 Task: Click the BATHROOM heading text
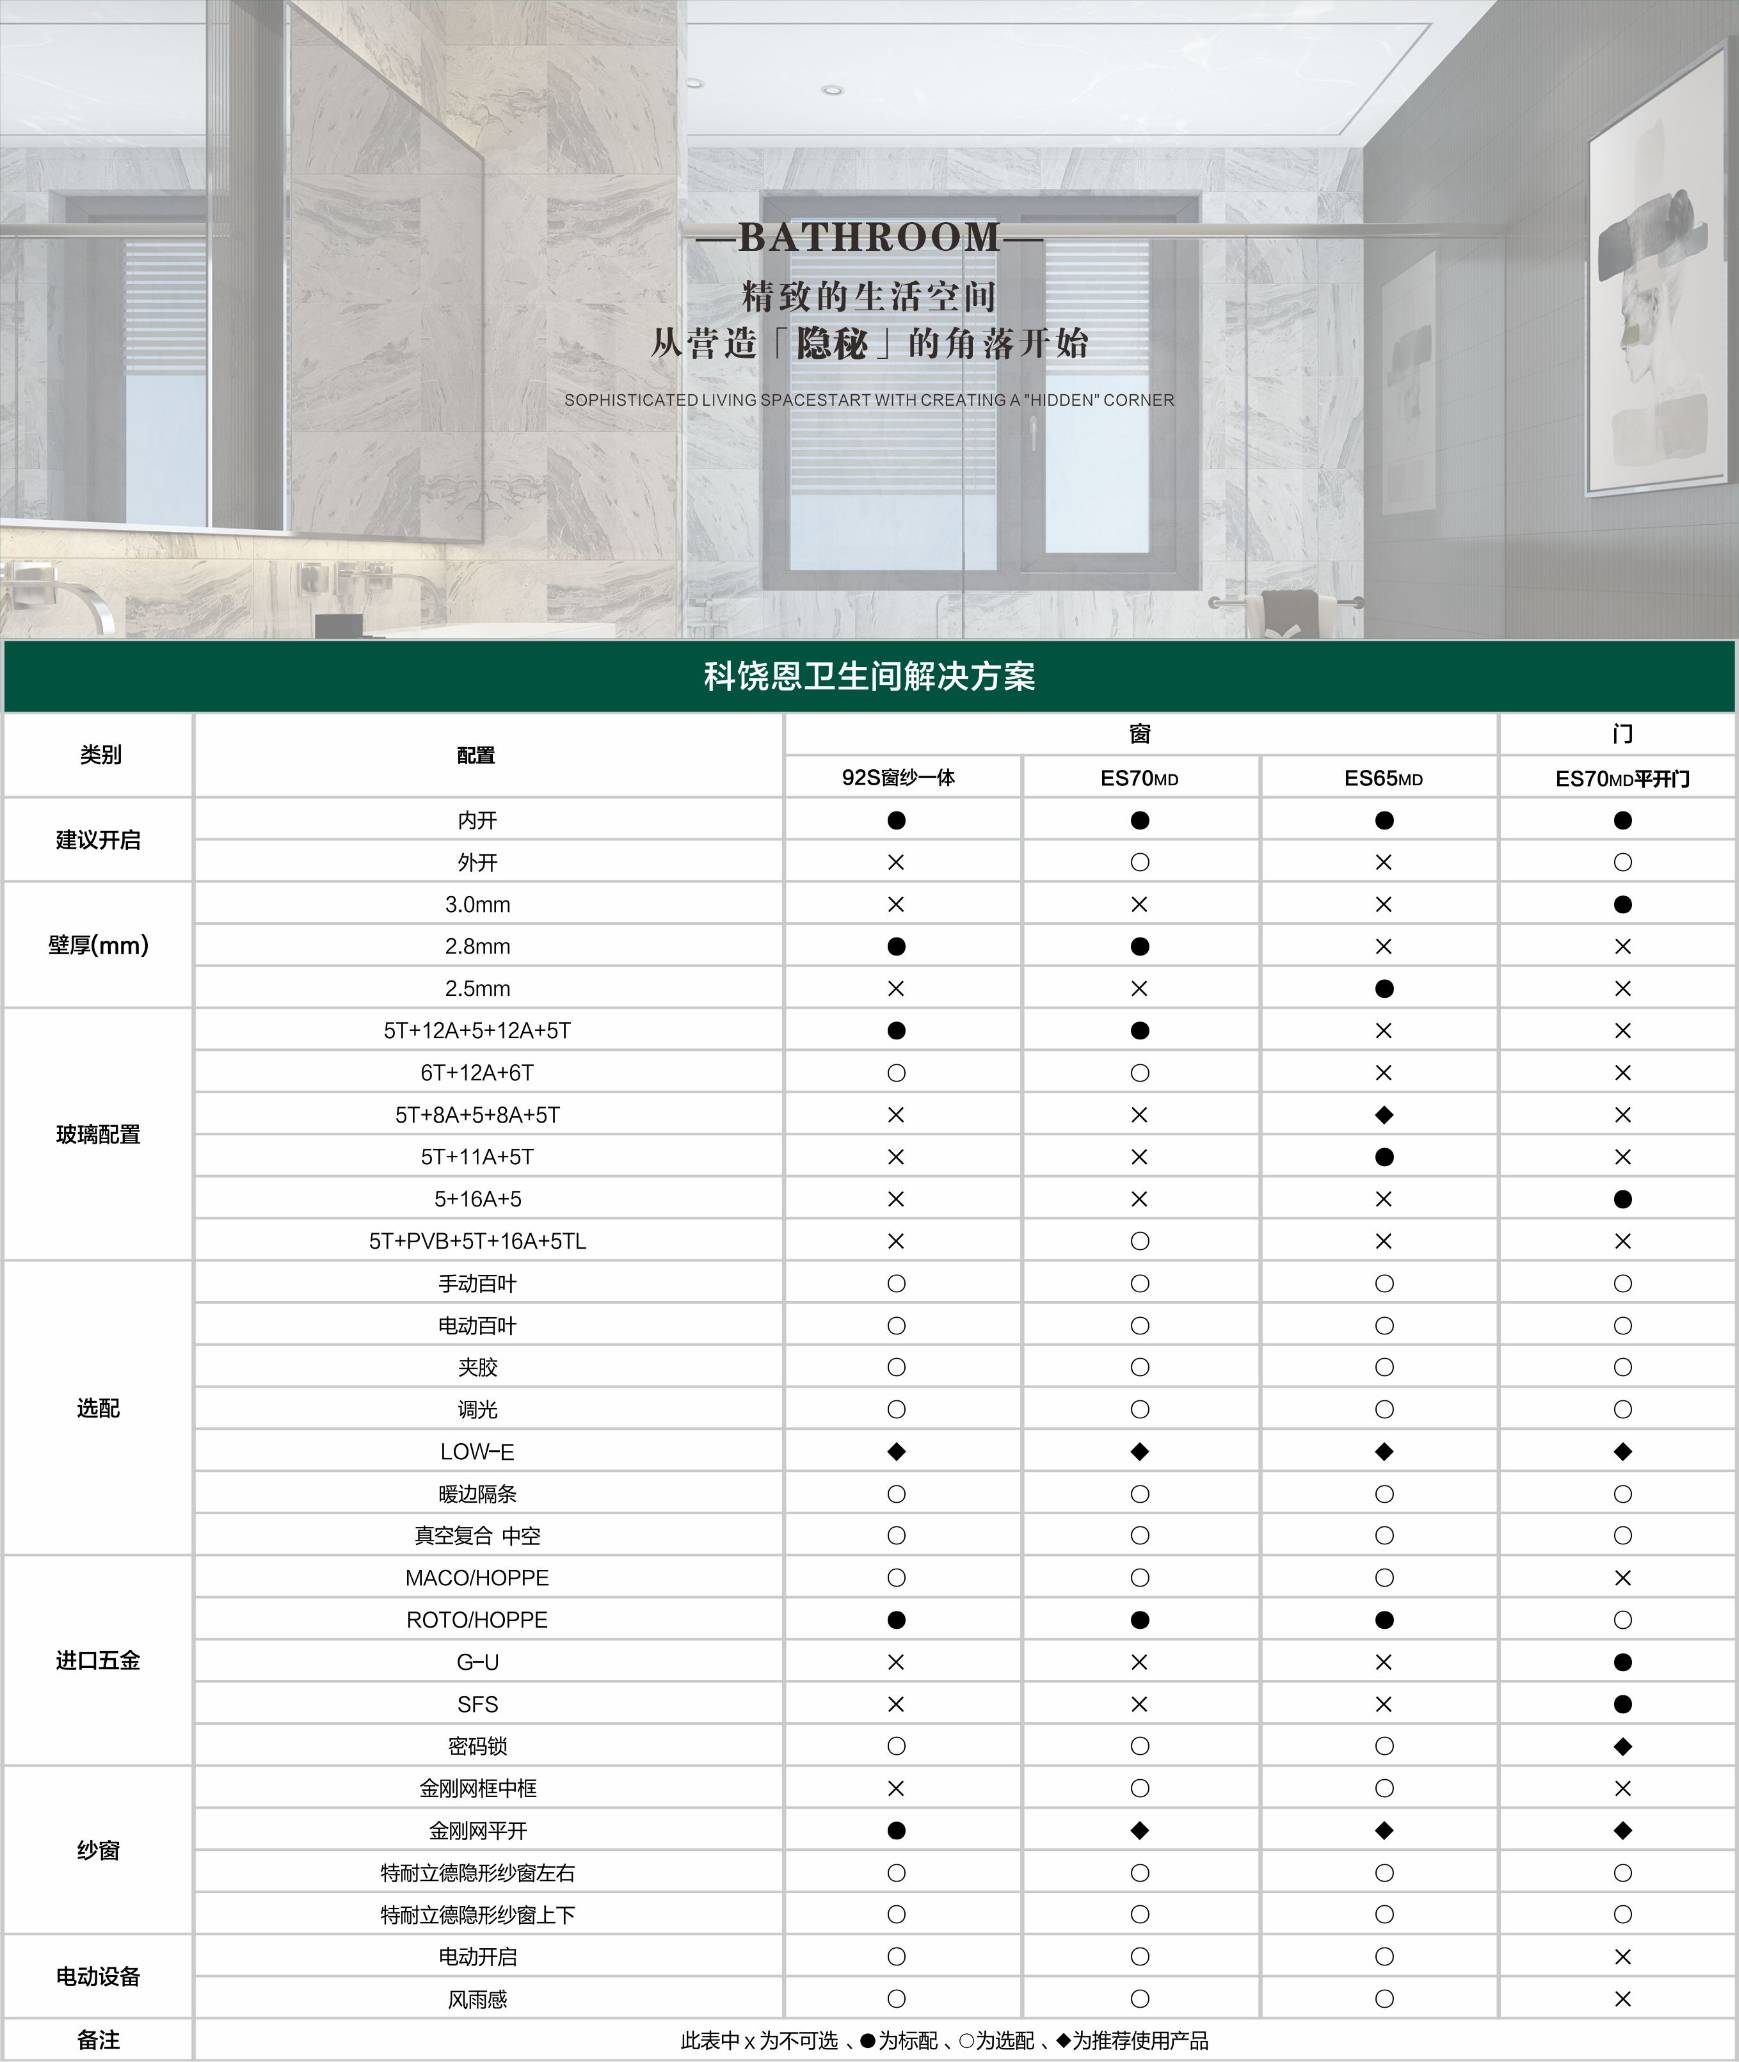(869, 238)
